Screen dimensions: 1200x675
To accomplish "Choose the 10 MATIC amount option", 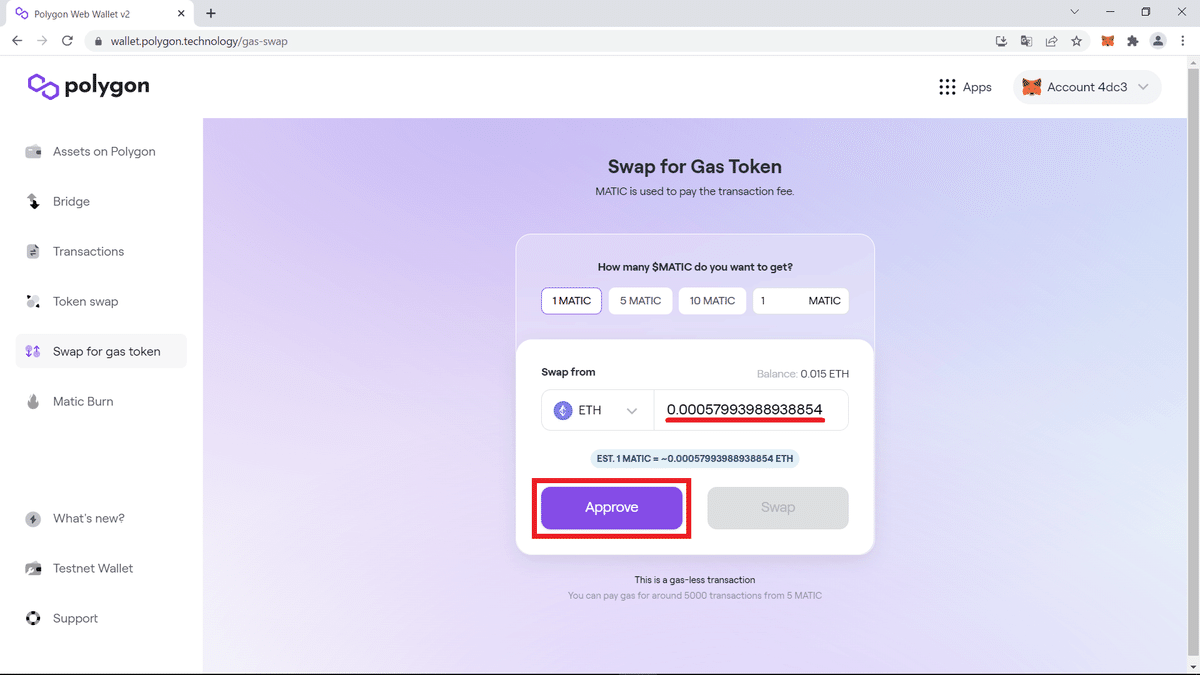I will coord(712,301).
